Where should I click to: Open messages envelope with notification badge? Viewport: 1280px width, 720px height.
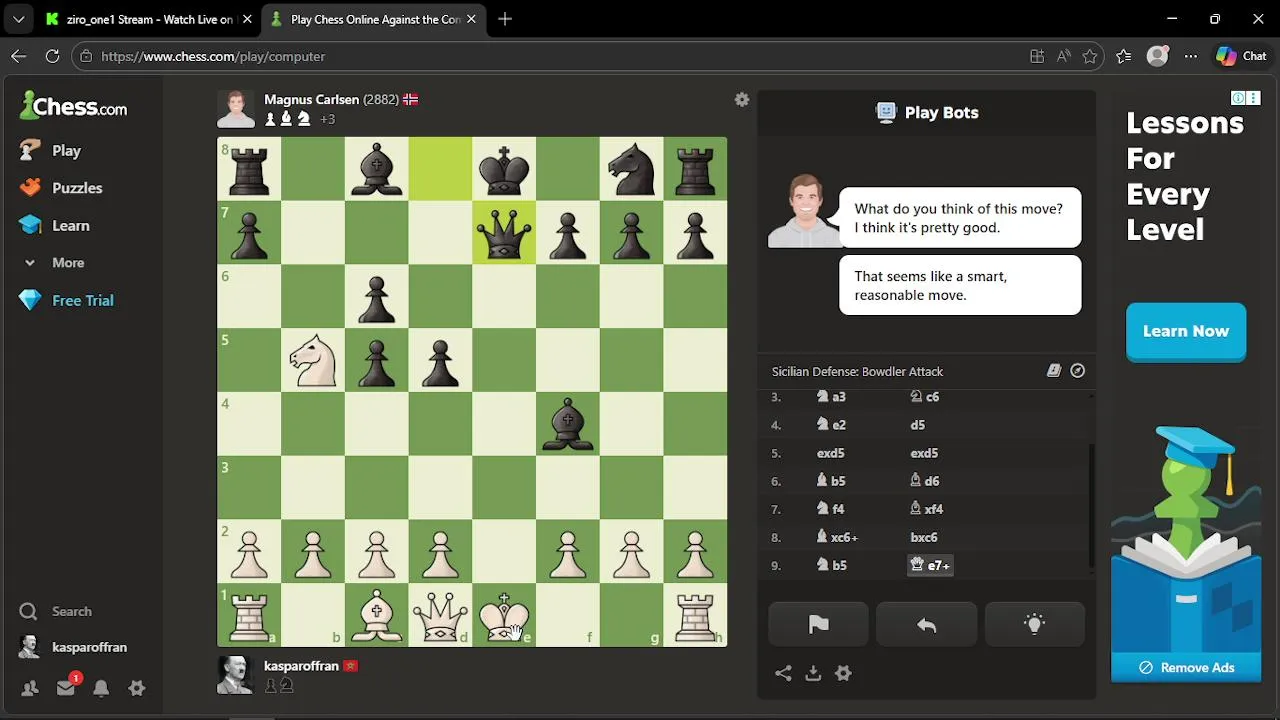coord(66,687)
